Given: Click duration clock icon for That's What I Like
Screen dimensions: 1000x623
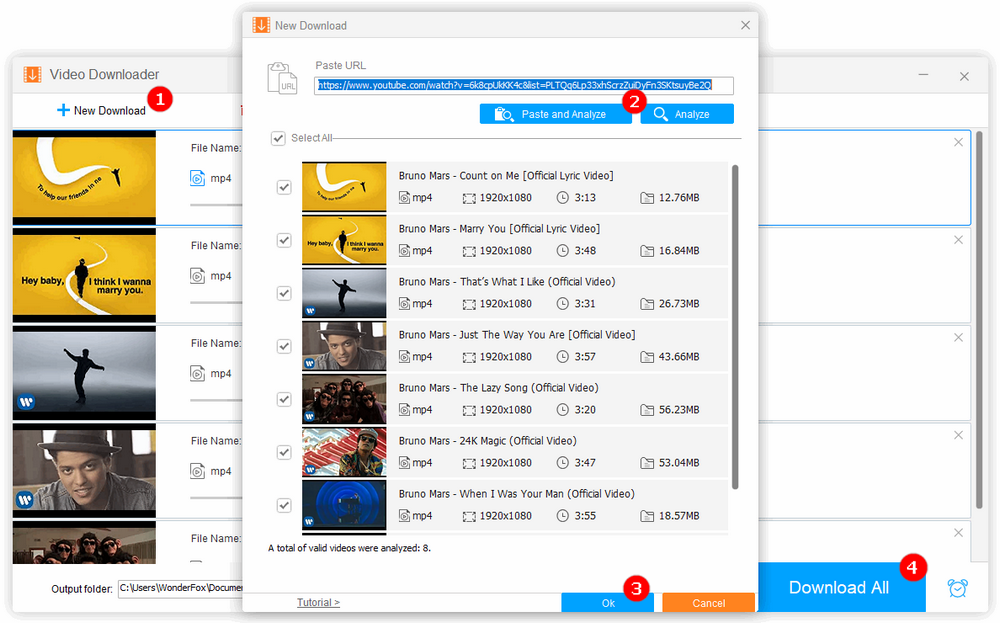Looking at the screenshot, I should point(562,304).
